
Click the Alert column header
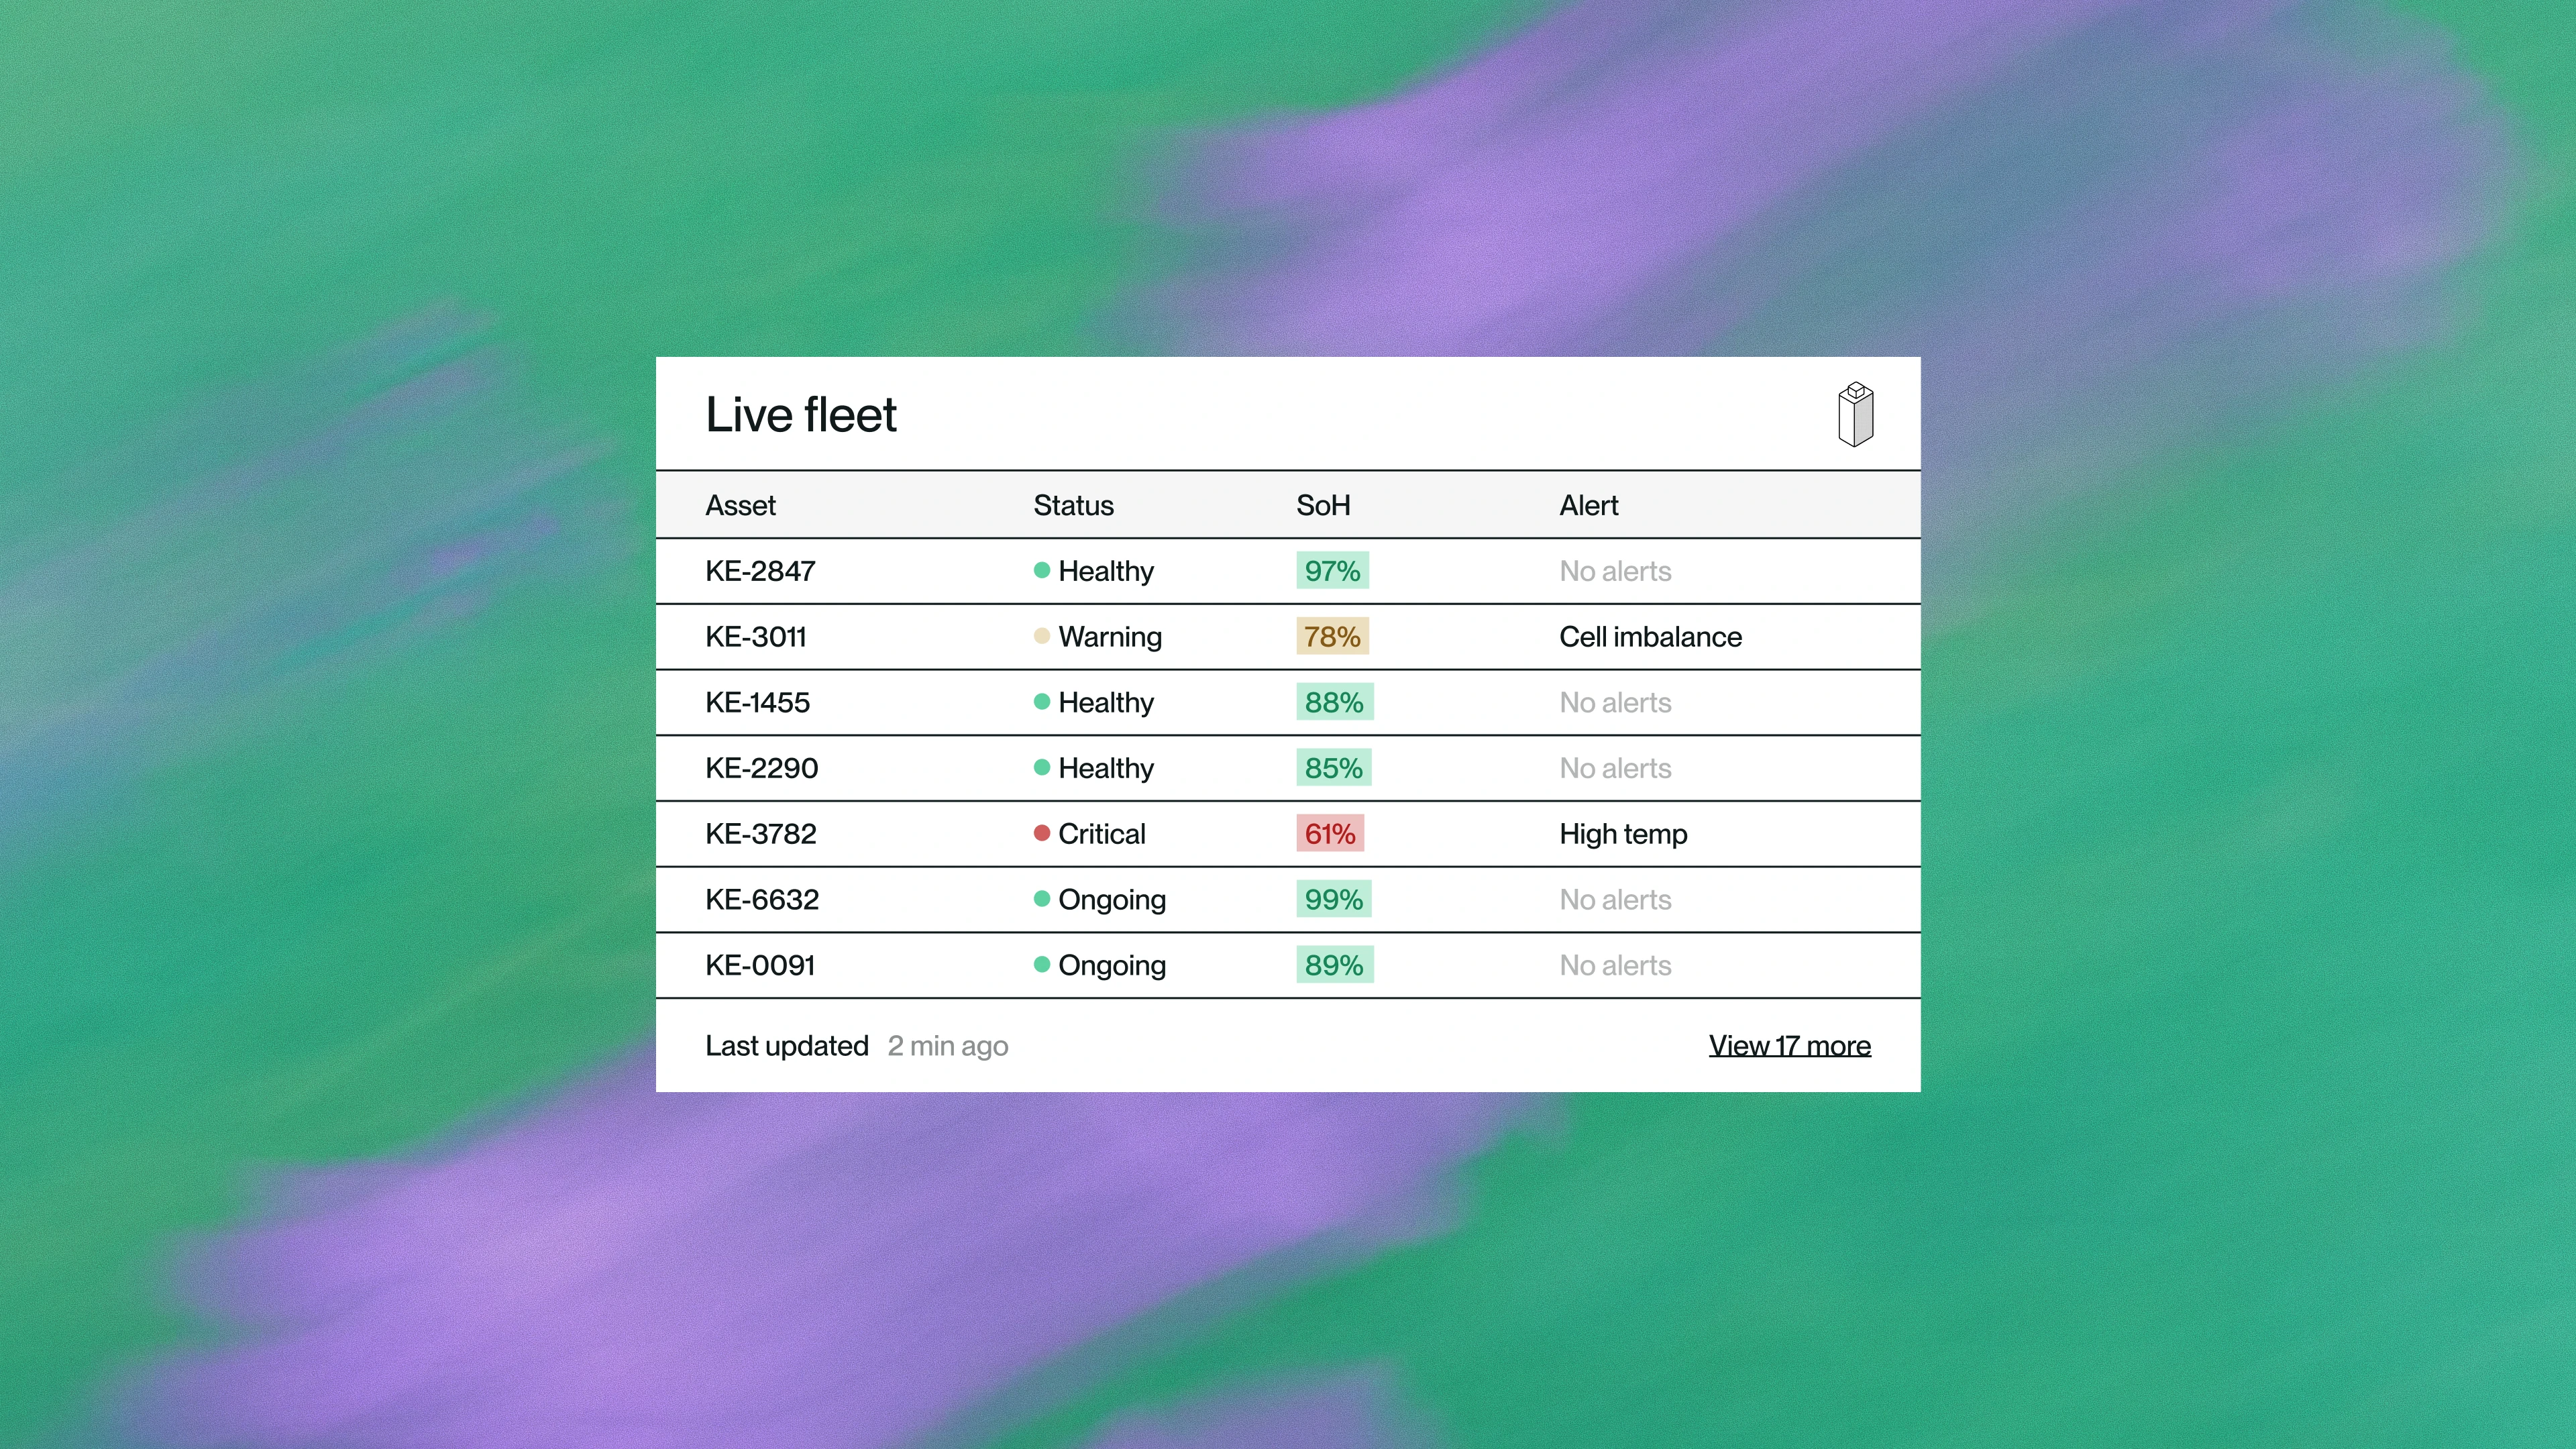pyautogui.click(x=1588, y=505)
